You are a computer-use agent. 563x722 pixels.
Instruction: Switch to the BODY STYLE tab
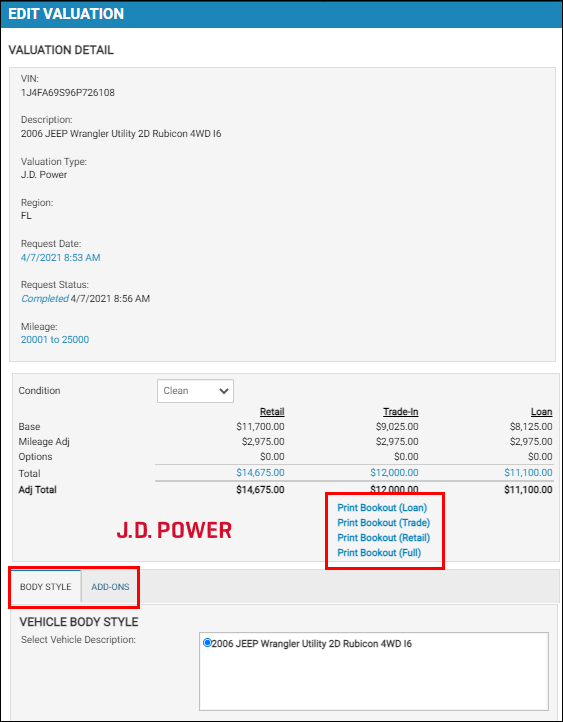(46, 587)
